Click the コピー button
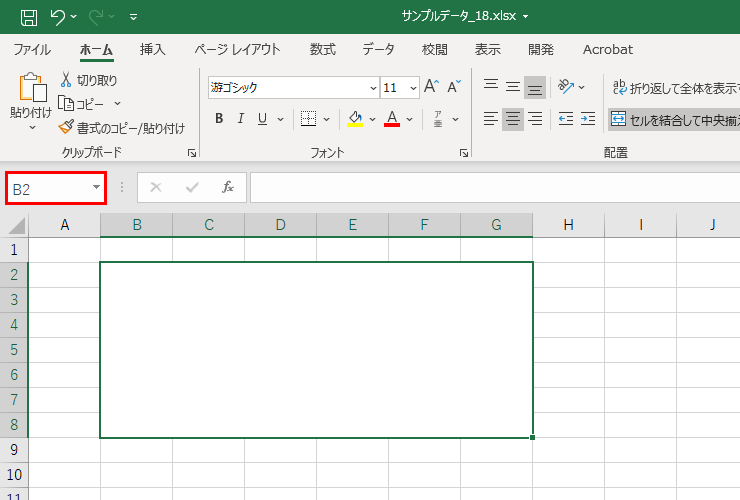Viewport: 740px width, 500px height. pyautogui.click(x=81, y=103)
